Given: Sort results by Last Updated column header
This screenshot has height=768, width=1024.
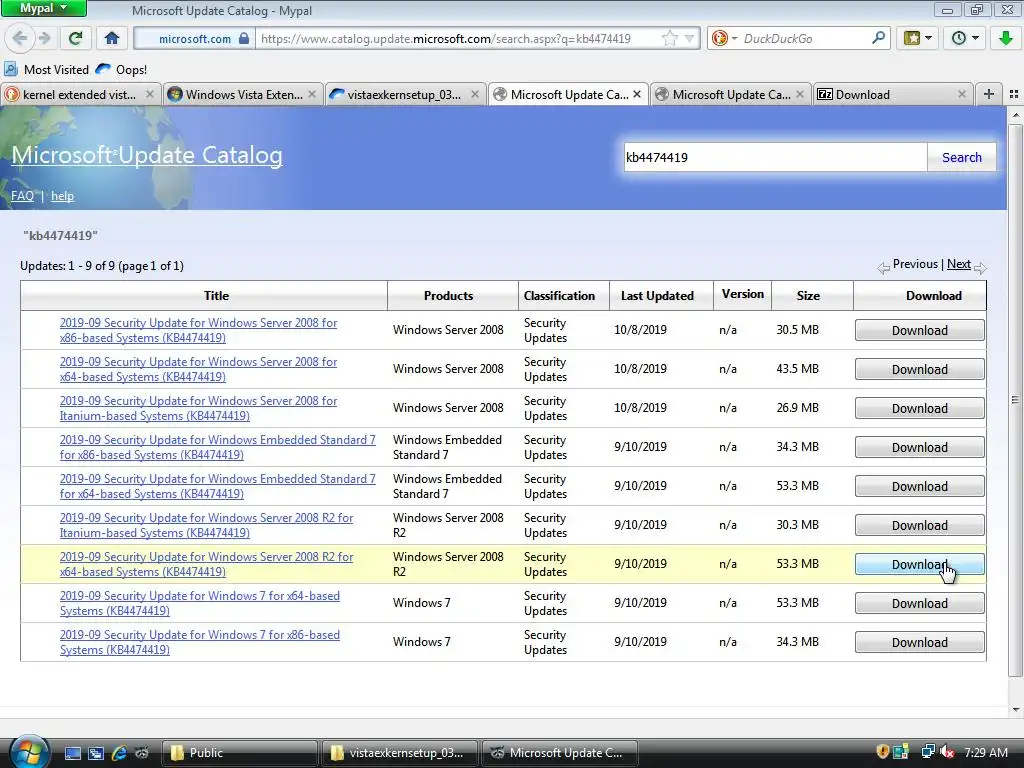Looking at the screenshot, I should 657,296.
